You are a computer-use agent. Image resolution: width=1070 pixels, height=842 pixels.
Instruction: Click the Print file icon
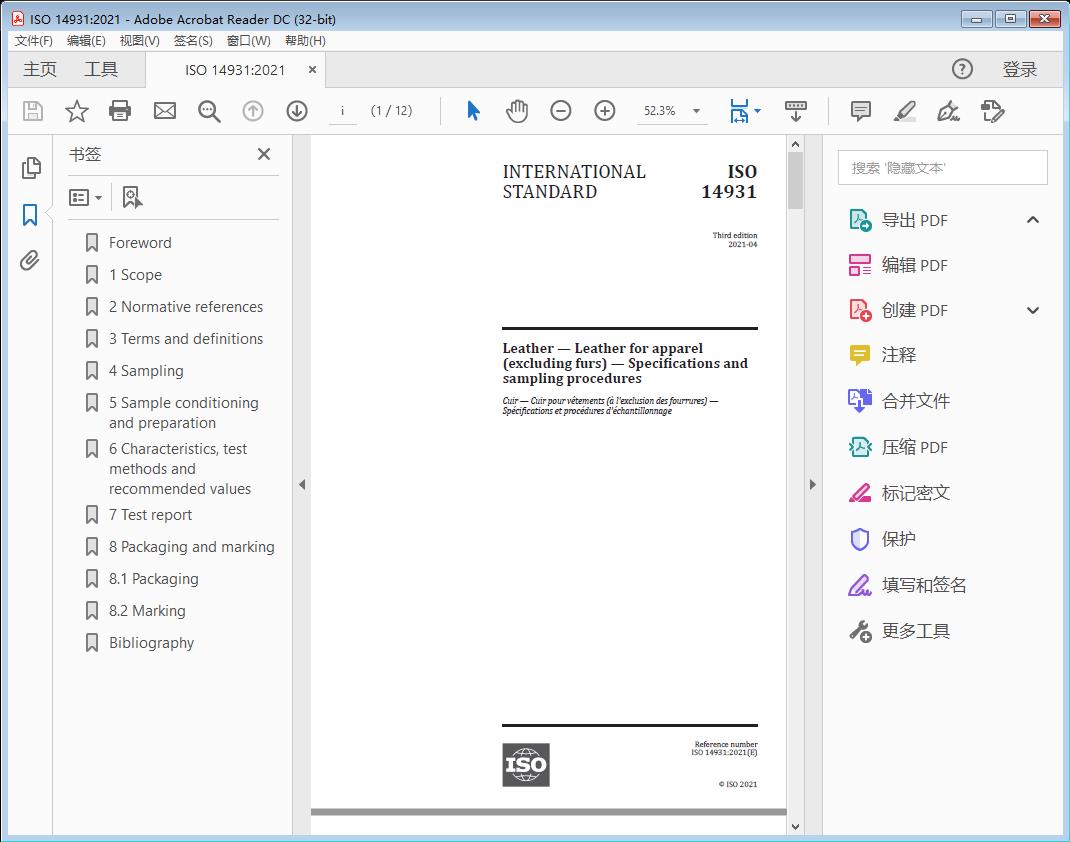pyautogui.click(x=120, y=111)
